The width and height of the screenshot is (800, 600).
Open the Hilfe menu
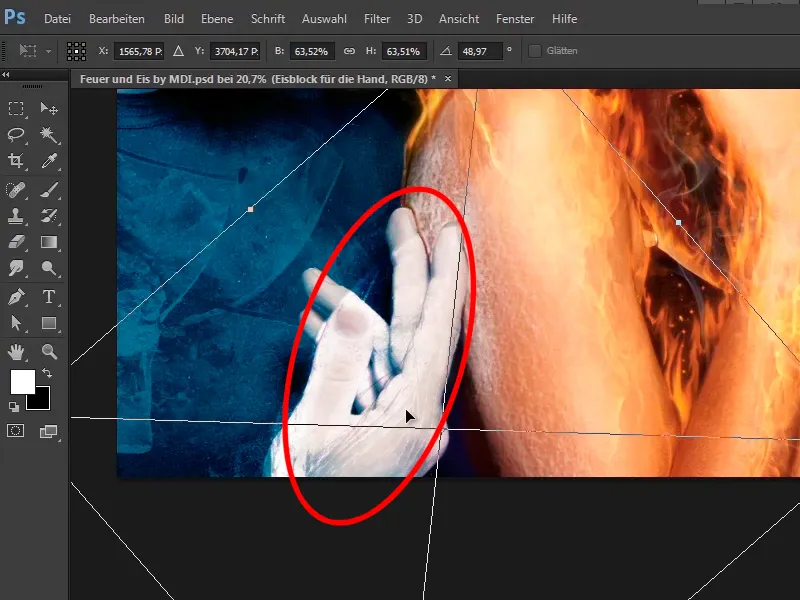pyautogui.click(x=564, y=19)
